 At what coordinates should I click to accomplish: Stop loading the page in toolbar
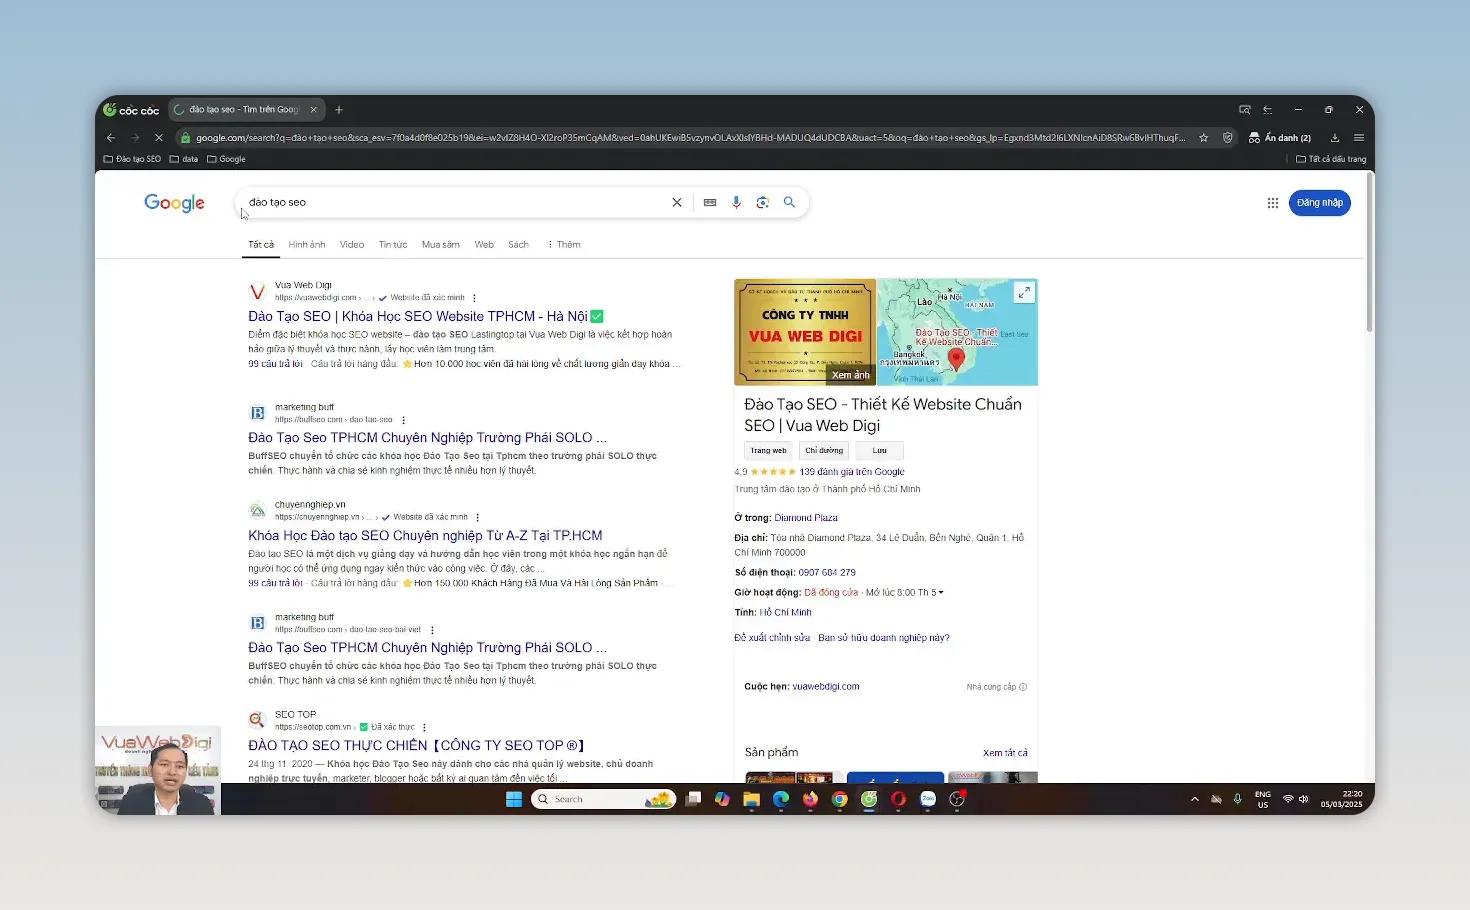click(158, 137)
